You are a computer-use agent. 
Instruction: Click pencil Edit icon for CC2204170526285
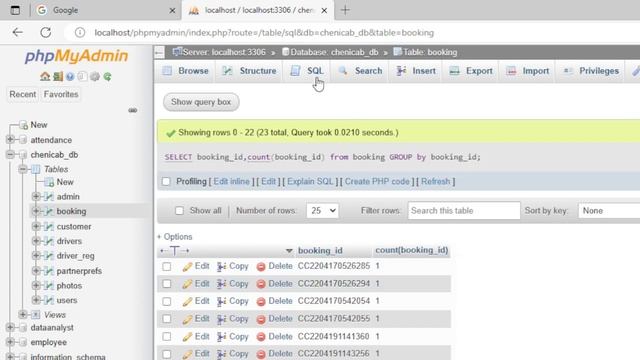tap(187, 267)
